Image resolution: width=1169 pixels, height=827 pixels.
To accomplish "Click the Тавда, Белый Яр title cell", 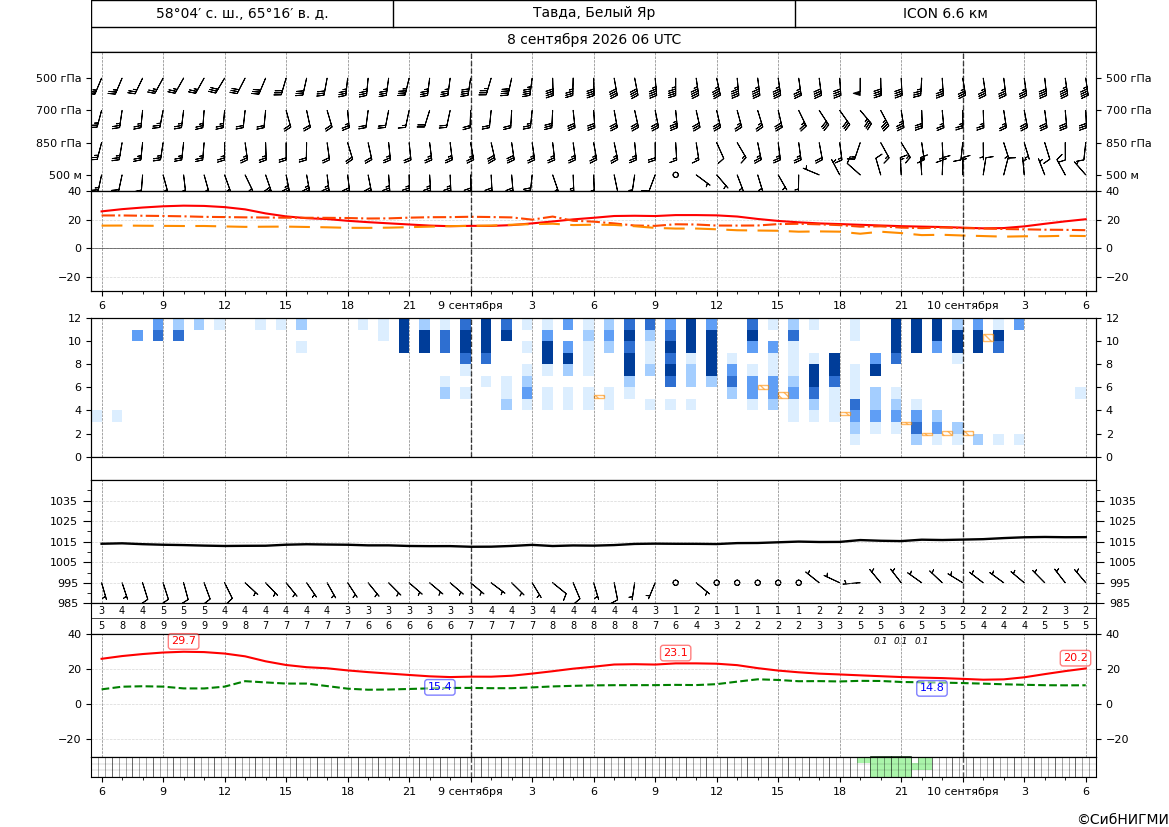I will pos(594,13).
